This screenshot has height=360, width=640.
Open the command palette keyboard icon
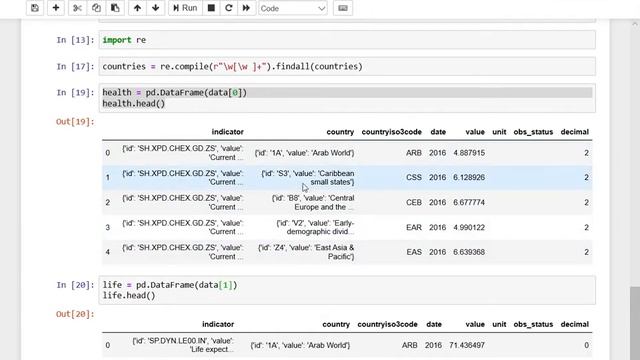coord(343,8)
